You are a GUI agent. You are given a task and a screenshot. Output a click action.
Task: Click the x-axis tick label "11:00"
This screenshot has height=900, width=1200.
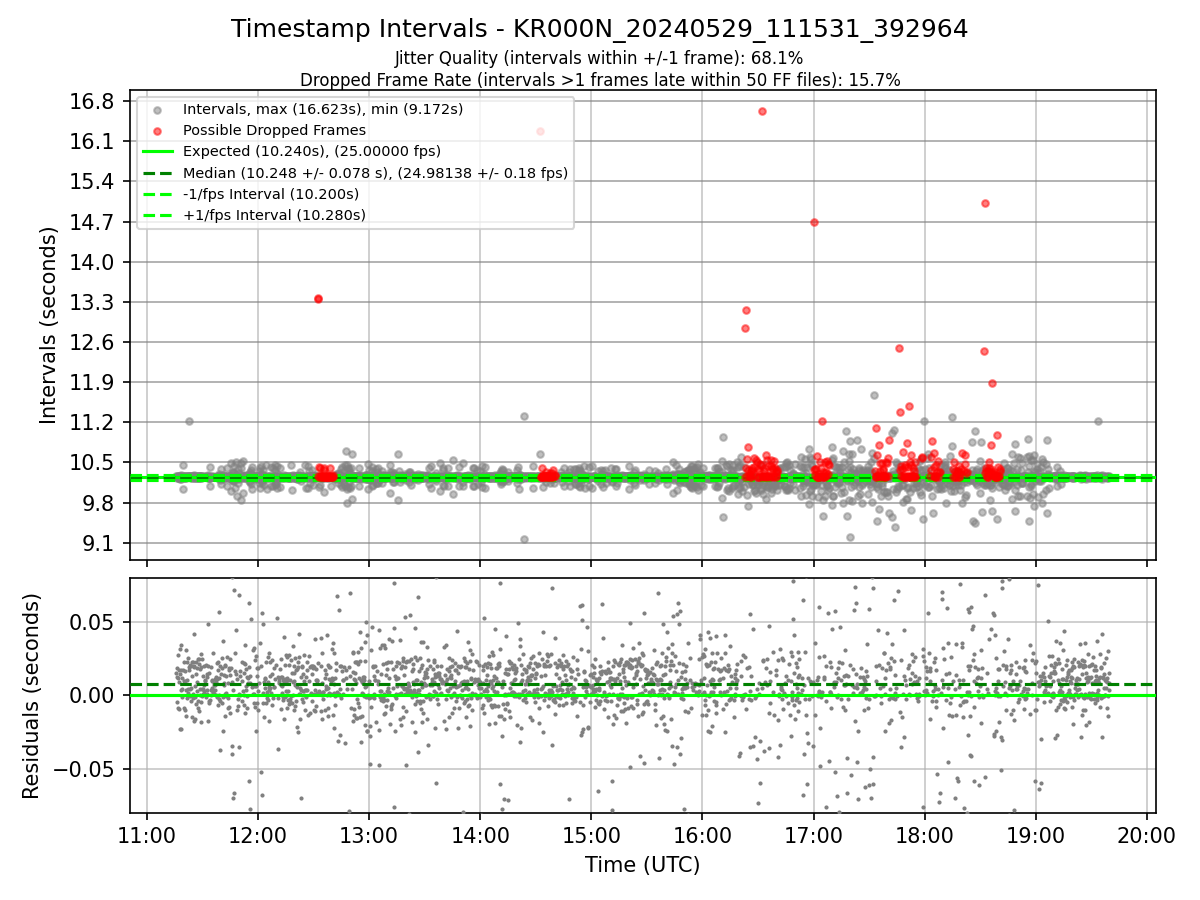click(x=147, y=834)
